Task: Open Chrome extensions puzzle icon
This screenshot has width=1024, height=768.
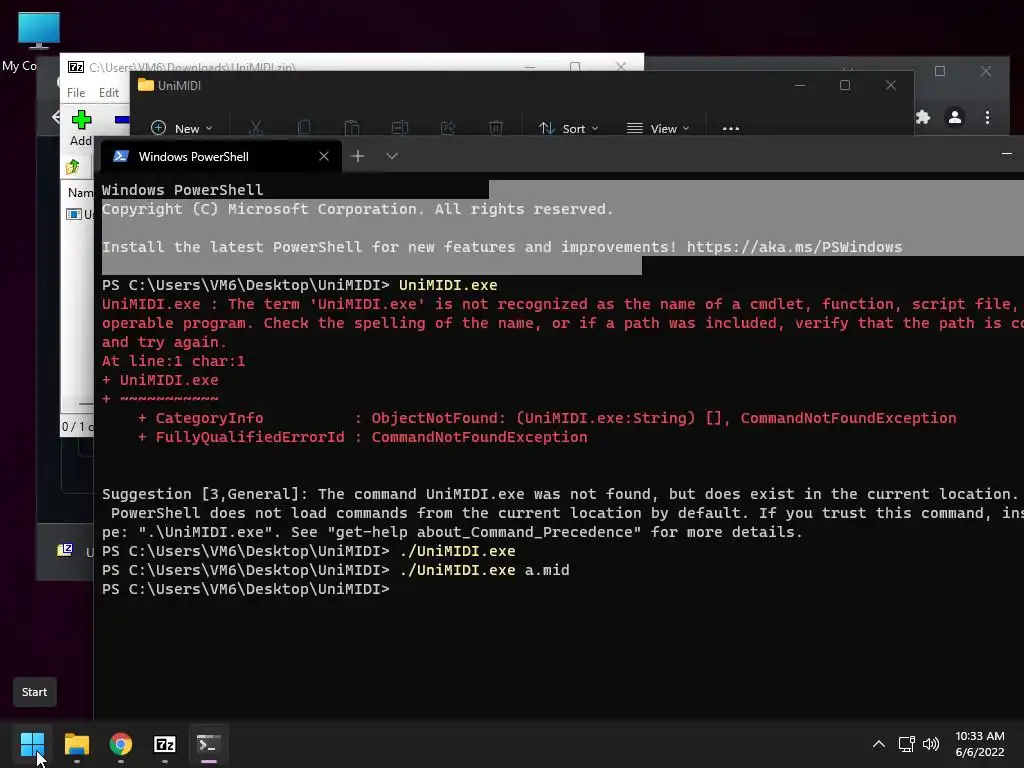Action: 923,117
